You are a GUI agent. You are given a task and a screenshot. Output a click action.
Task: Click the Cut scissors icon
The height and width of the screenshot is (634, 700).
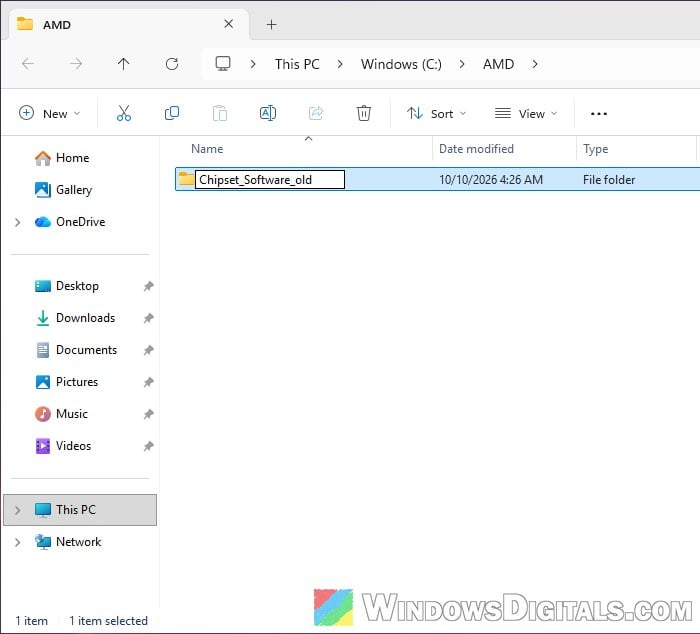[124, 113]
